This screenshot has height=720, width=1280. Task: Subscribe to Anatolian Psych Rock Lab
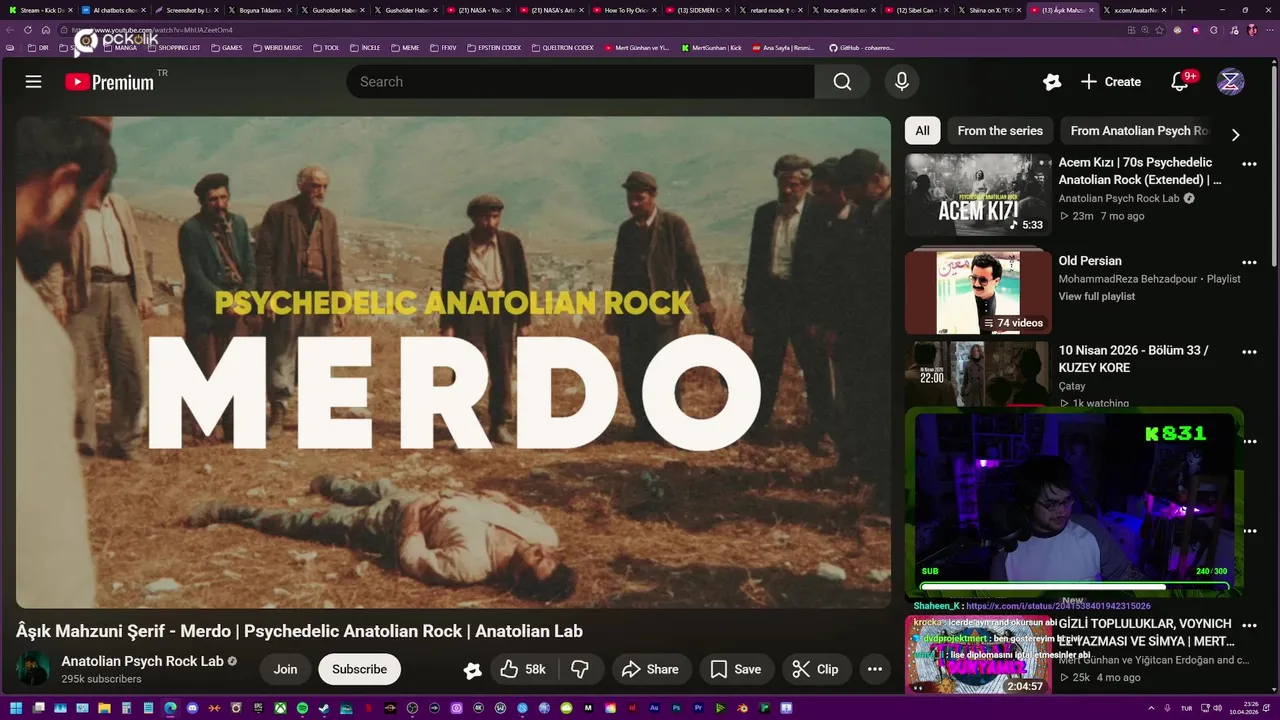[359, 669]
